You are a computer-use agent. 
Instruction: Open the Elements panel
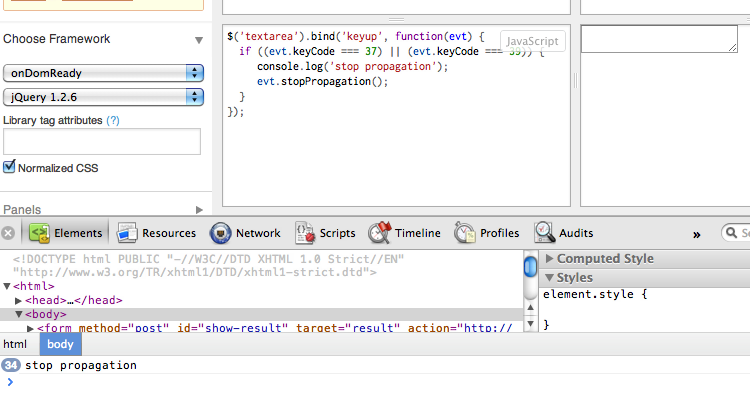tap(66, 233)
